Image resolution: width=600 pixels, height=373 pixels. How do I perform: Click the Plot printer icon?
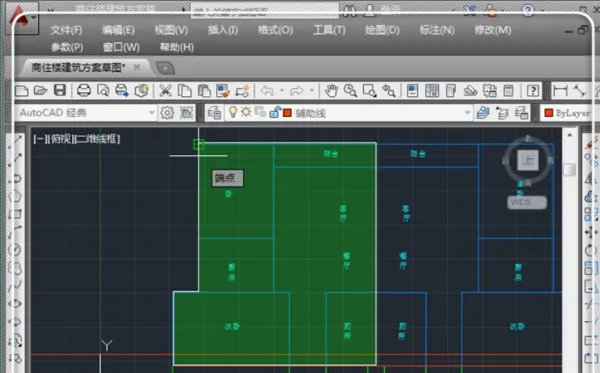[x=84, y=91]
